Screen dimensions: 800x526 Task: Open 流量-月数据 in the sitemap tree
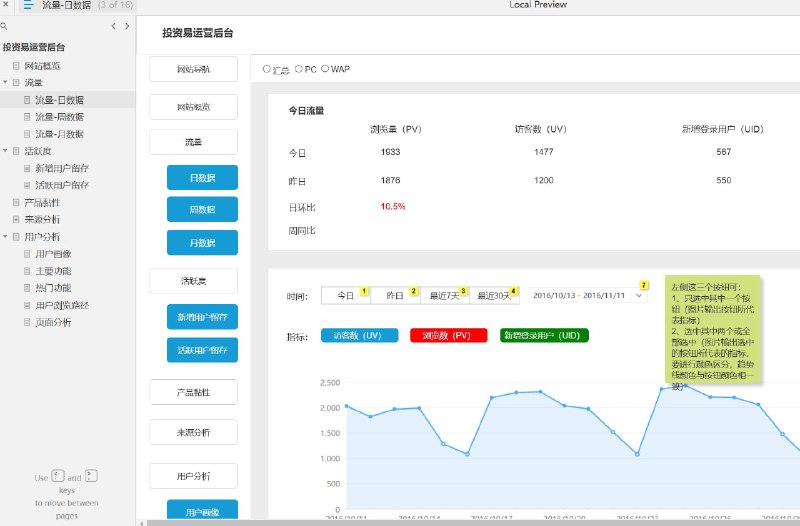[59, 134]
